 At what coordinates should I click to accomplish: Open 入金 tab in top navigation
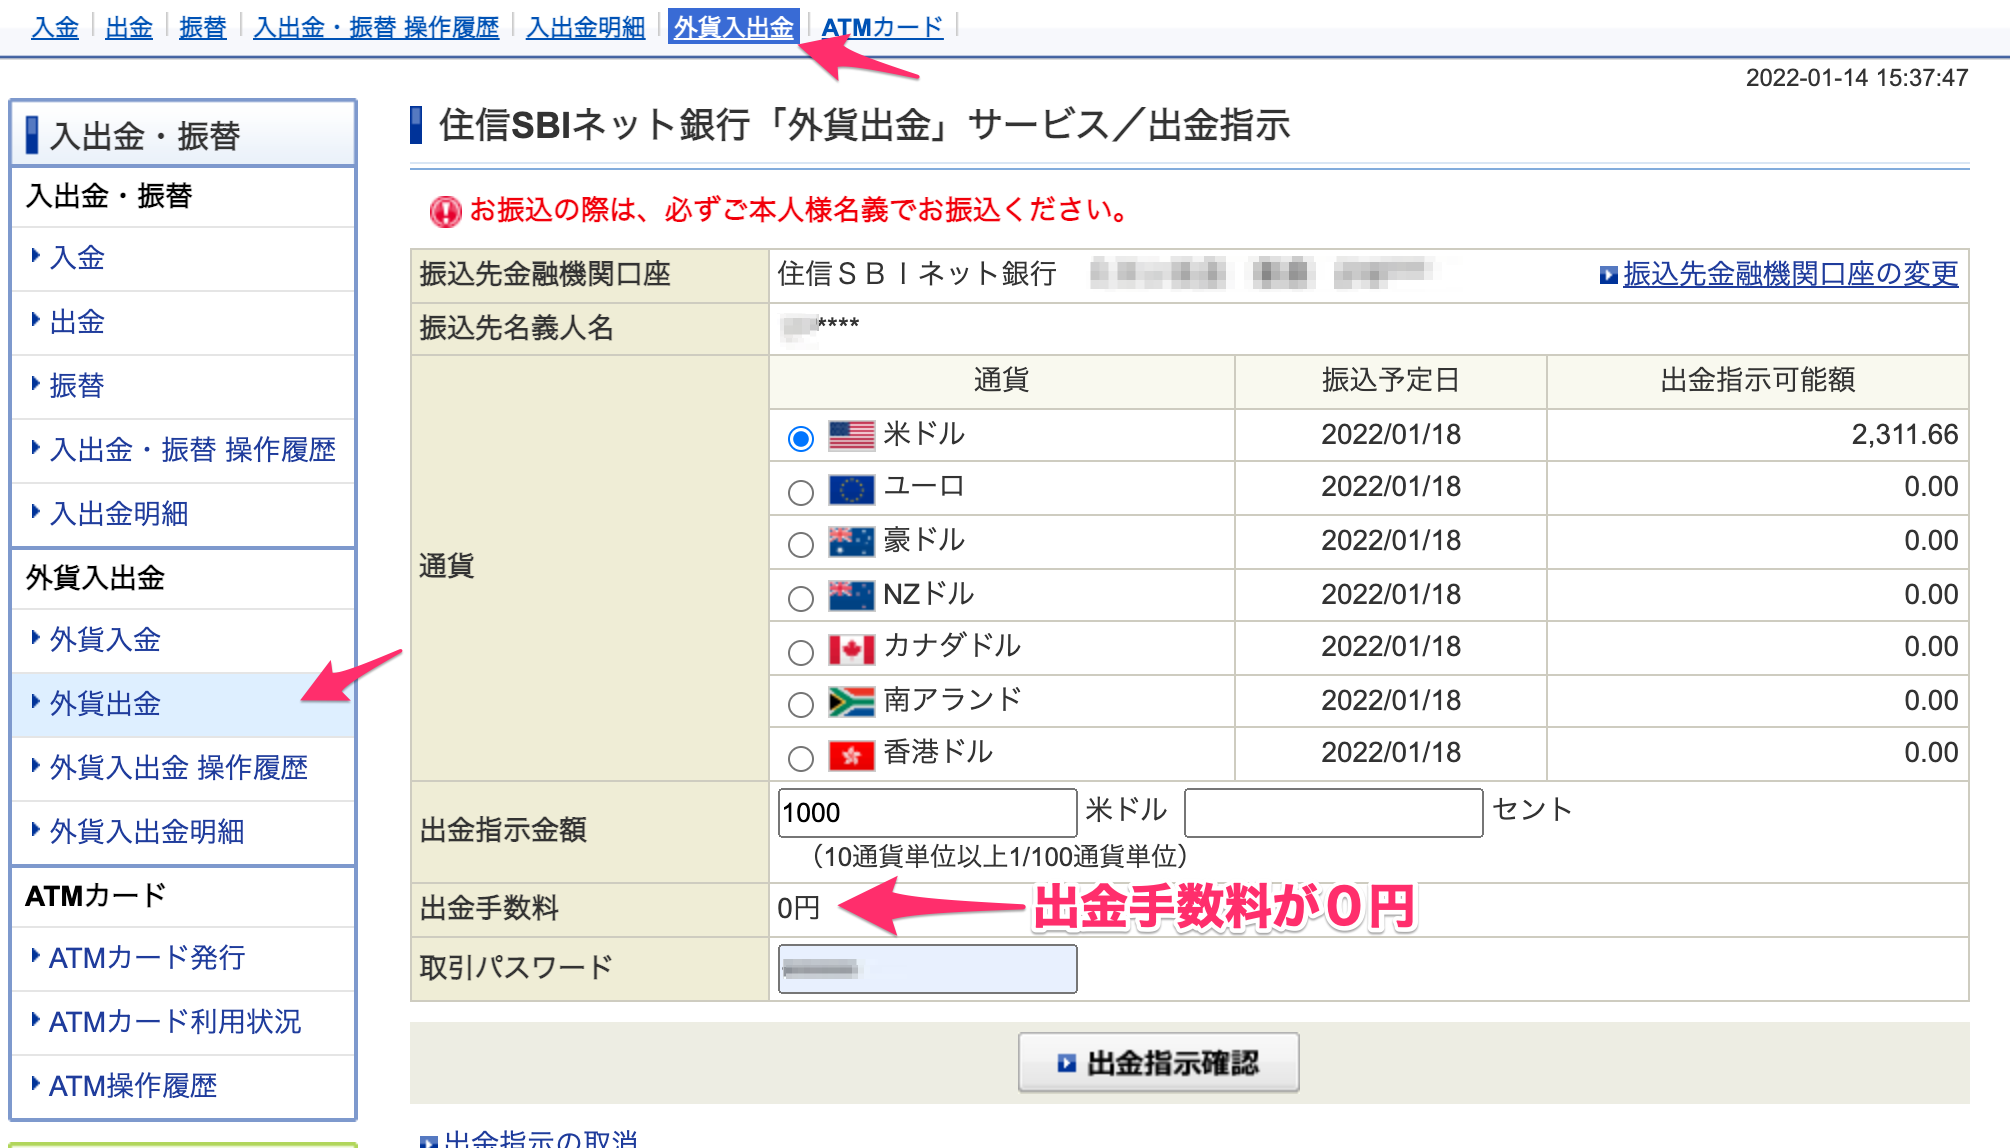coord(55,27)
